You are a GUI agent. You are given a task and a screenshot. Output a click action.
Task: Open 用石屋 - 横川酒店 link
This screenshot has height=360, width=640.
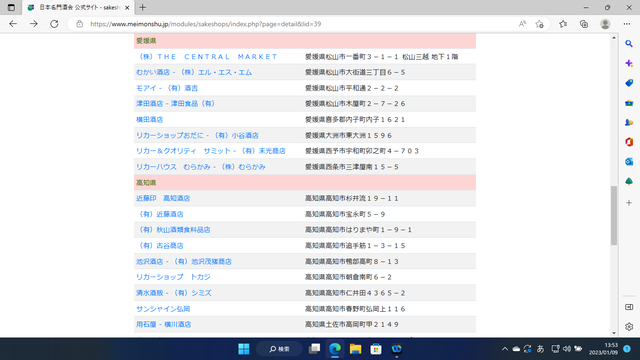[x=163, y=324]
